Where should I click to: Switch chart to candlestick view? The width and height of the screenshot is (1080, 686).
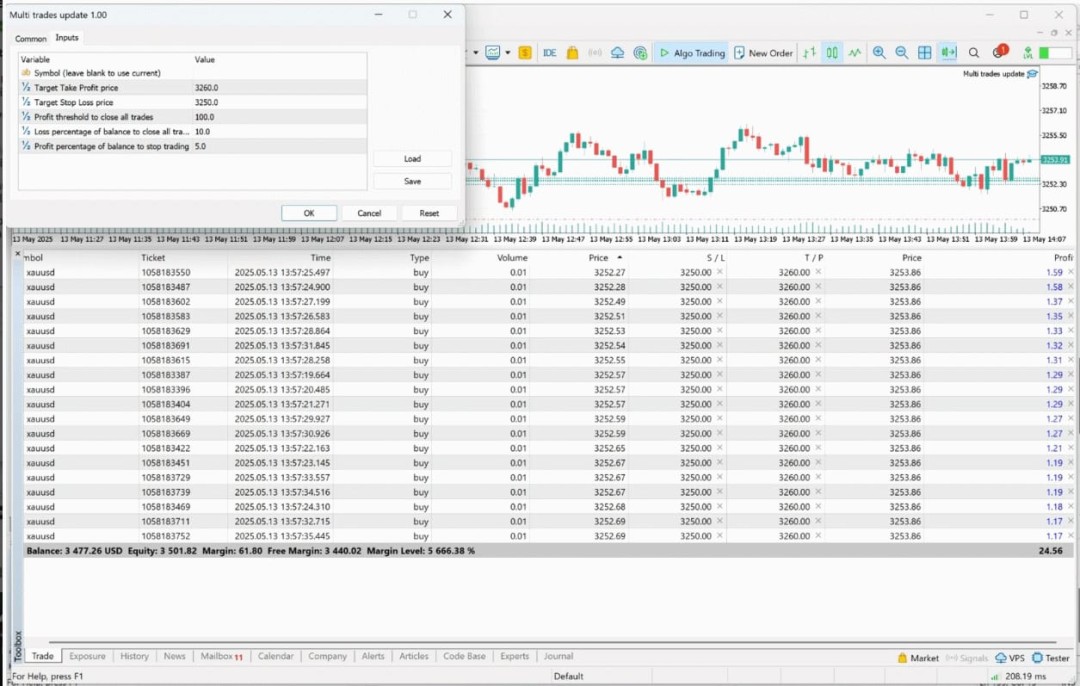click(x=832, y=53)
